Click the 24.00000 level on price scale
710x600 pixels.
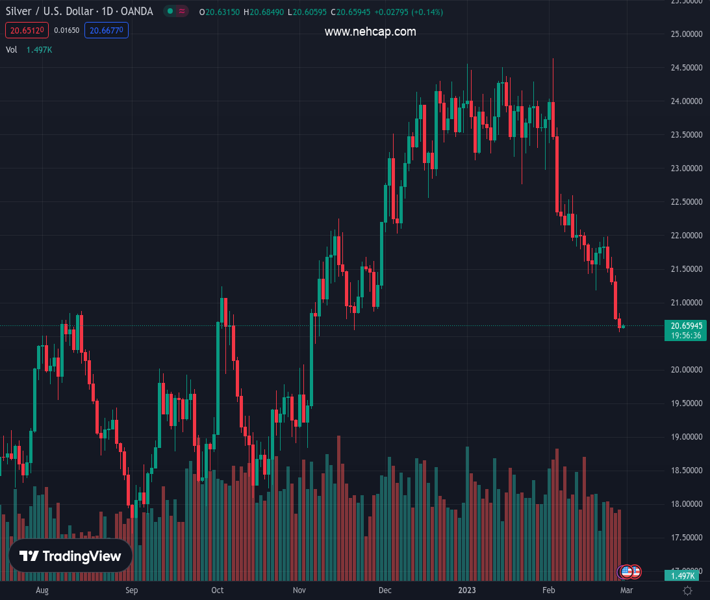(x=685, y=101)
